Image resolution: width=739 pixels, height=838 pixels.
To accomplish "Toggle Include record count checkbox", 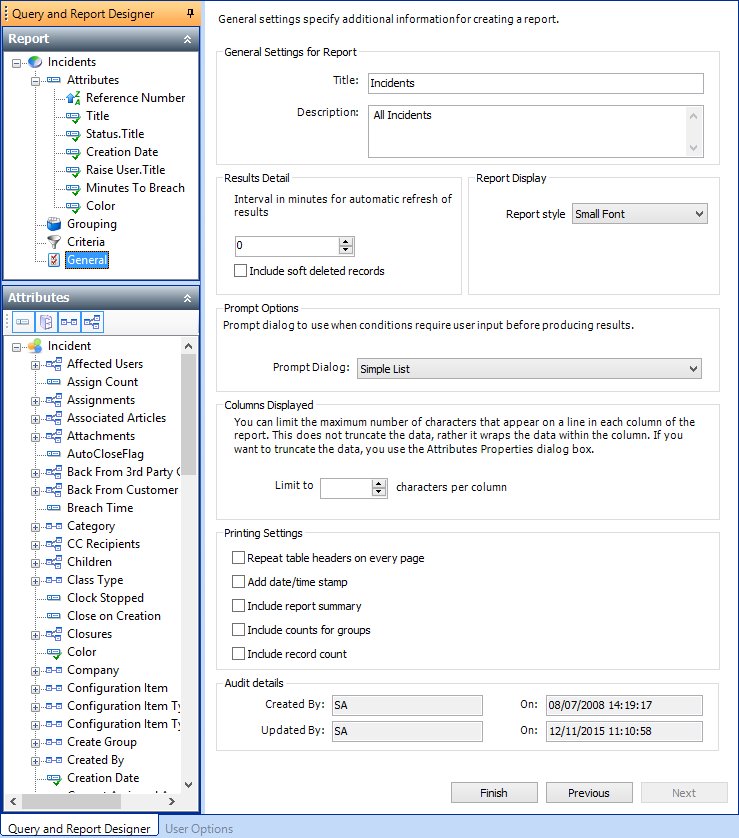I will (x=238, y=654).
